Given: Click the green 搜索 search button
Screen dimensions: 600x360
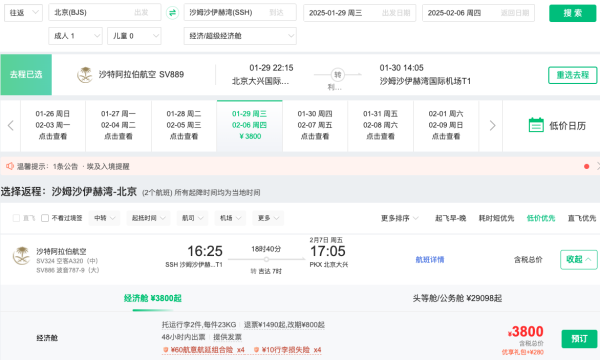Looking at the screenshot, I should pyautogui.click(x=572, y=13).
